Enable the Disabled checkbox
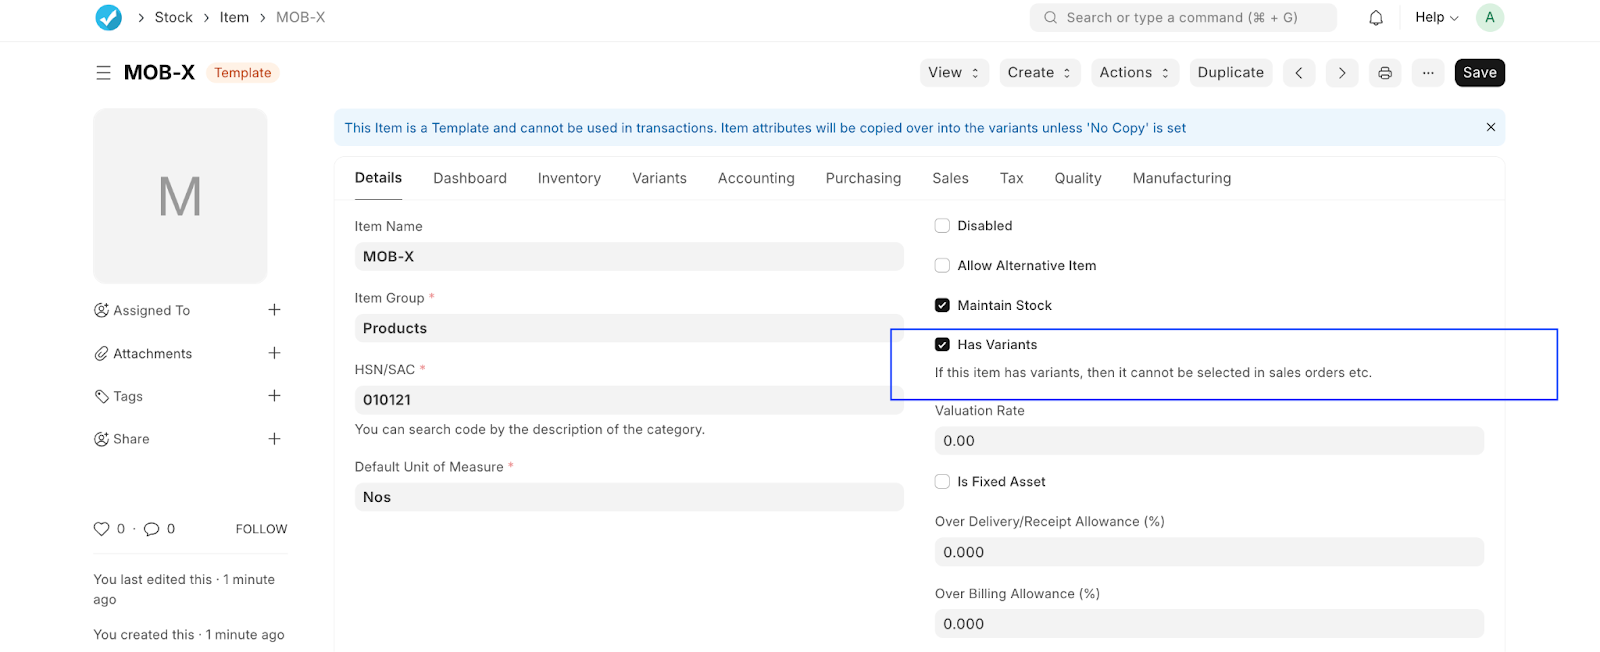Viewport: 1600px width, 652px height. (x=942, y=226)
